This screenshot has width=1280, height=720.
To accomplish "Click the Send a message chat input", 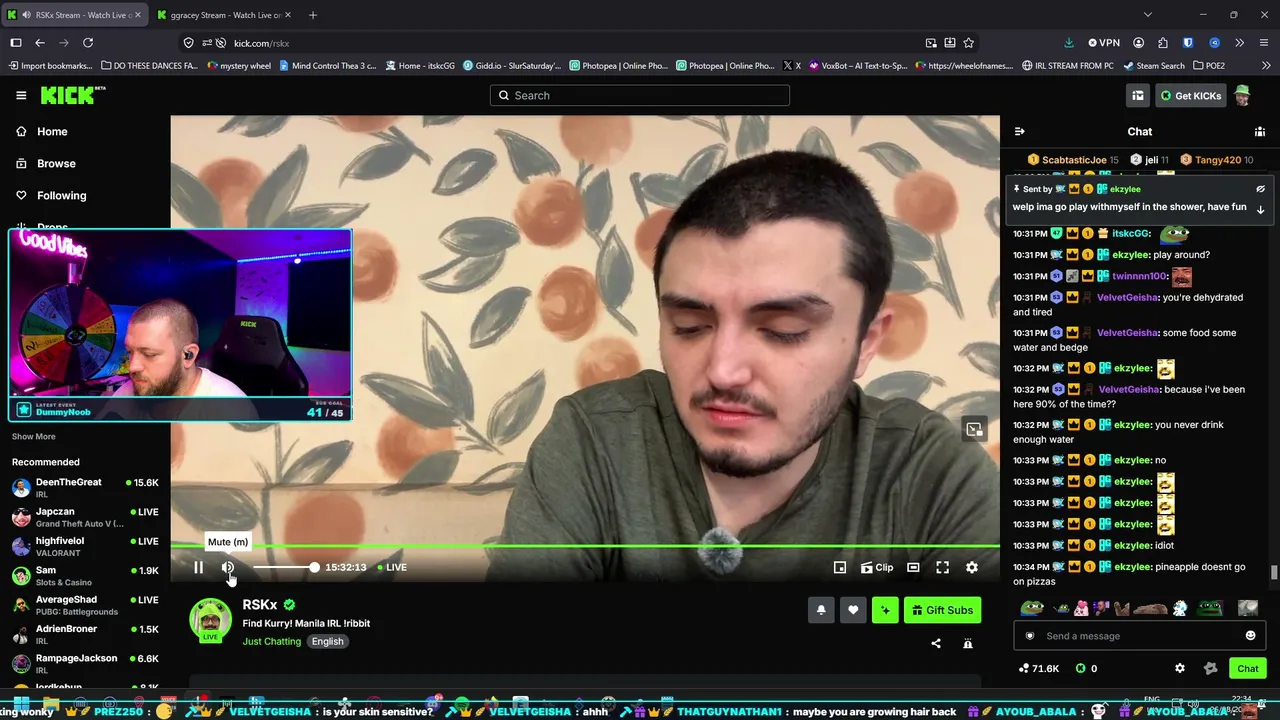I will (1140, 636).
